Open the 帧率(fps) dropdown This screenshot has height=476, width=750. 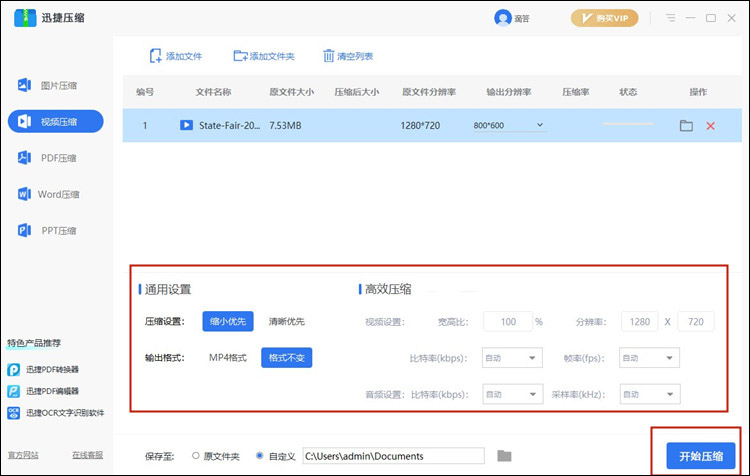[x=649, y=358]
